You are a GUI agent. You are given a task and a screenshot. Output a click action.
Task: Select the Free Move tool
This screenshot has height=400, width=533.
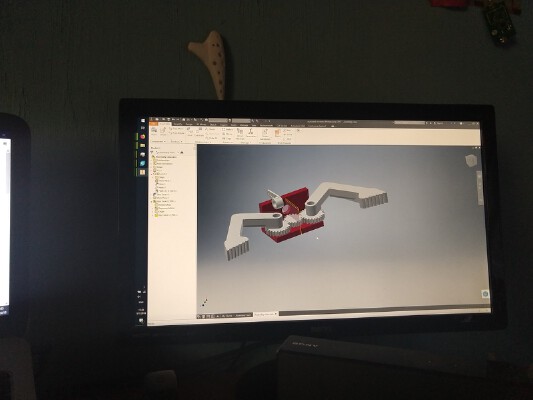coord(176,129)
